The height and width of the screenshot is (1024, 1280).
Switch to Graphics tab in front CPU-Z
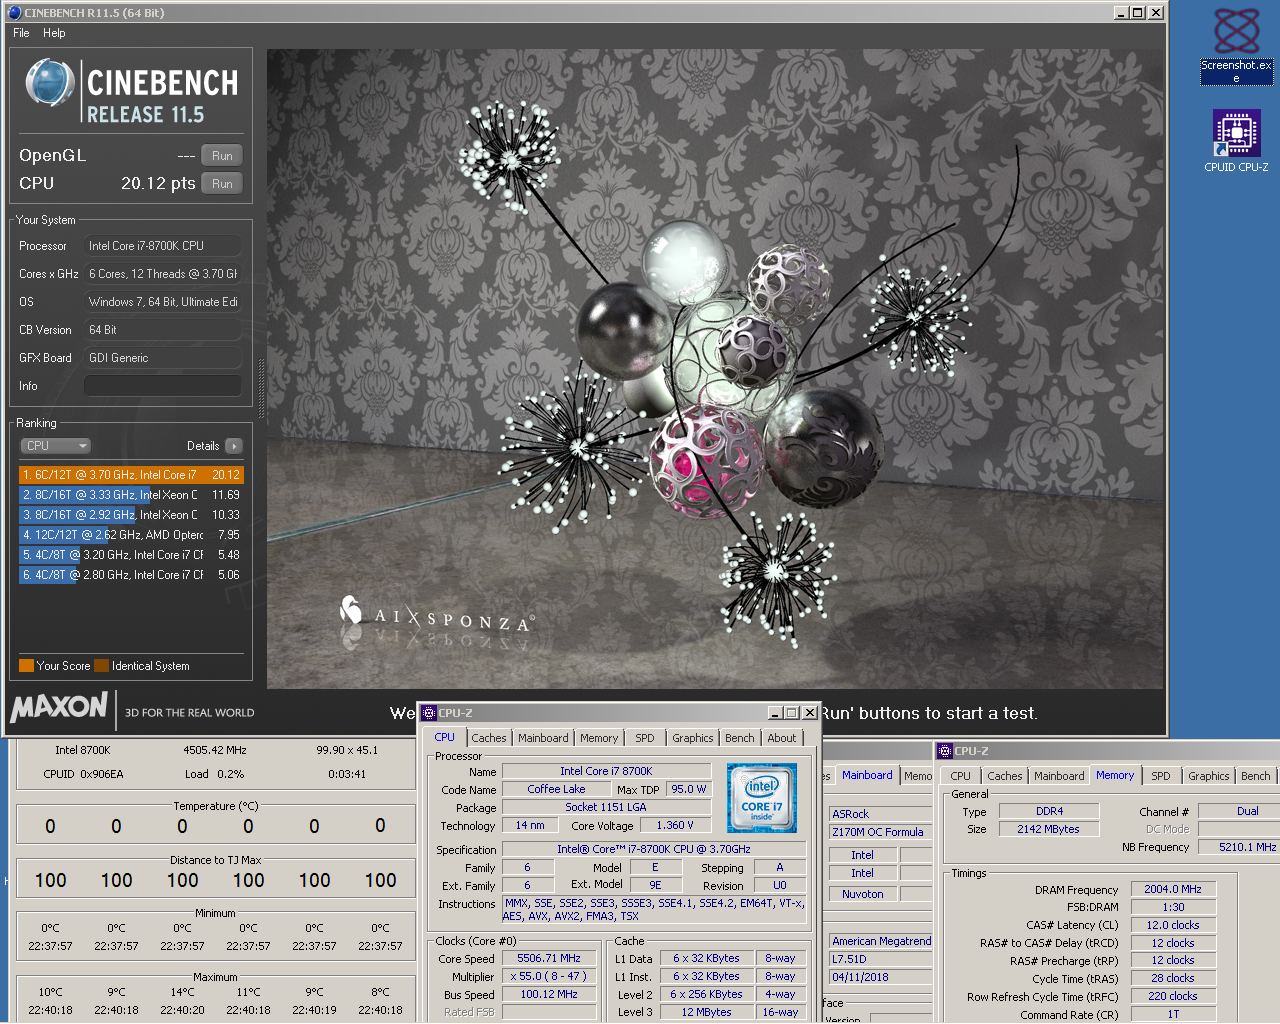point(693,738)
